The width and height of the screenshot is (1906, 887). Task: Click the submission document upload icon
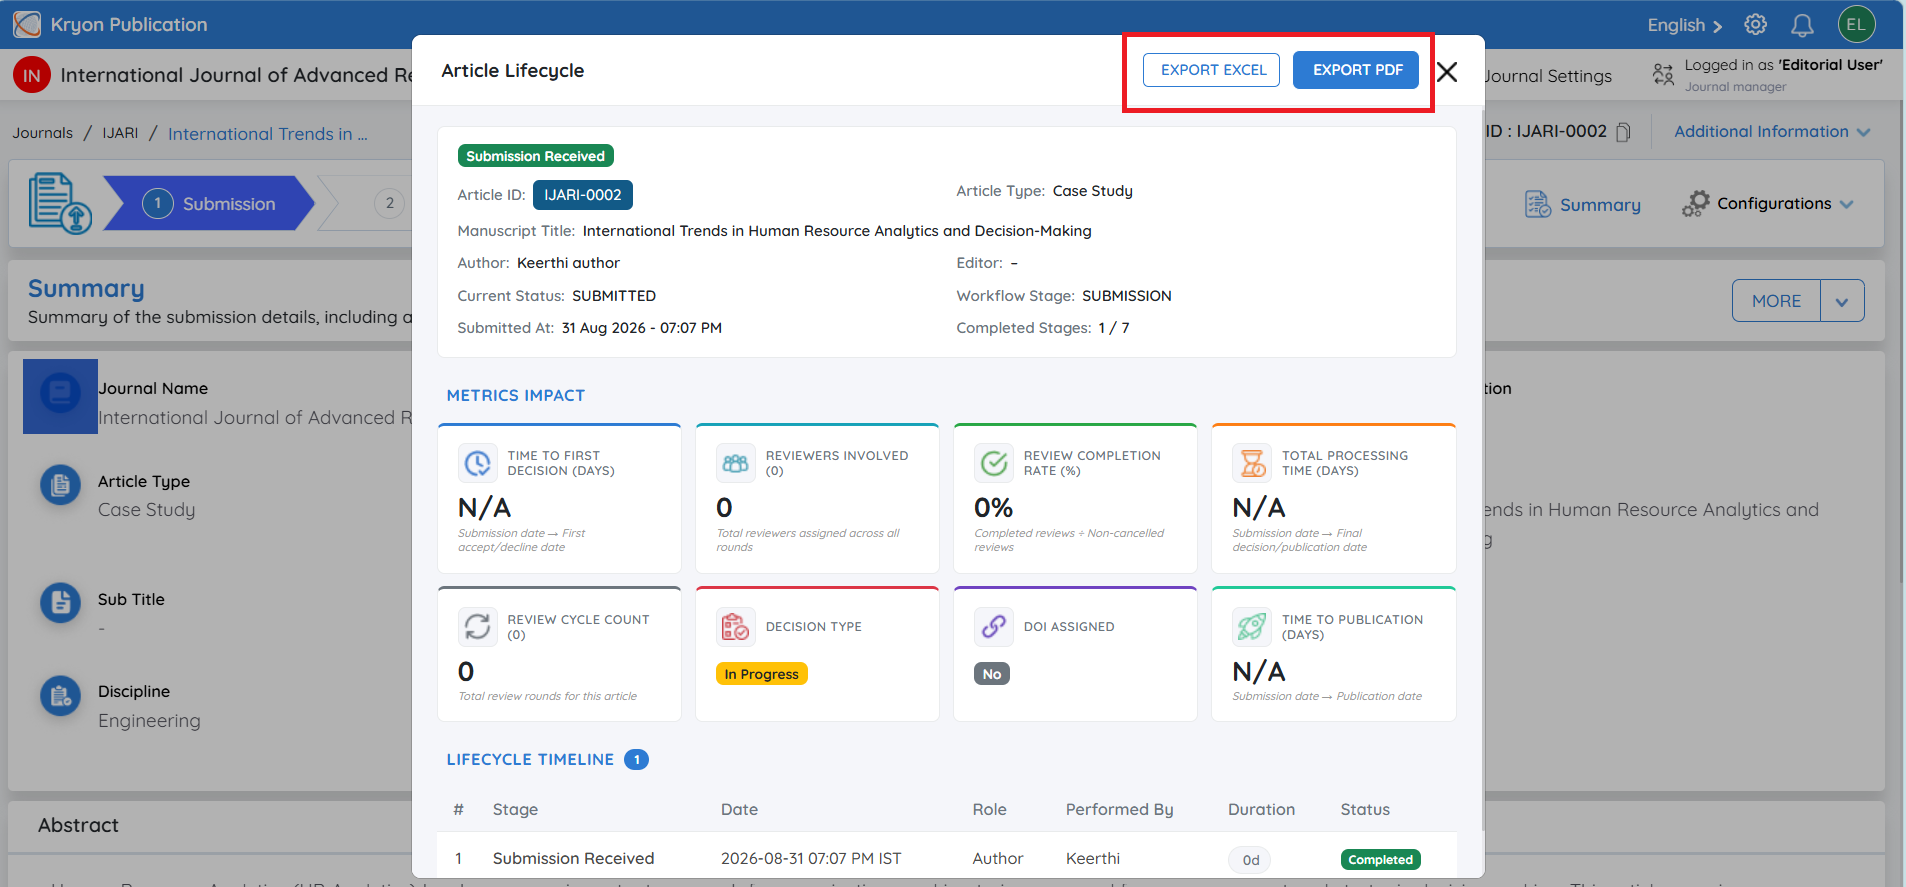click(60, 203)
